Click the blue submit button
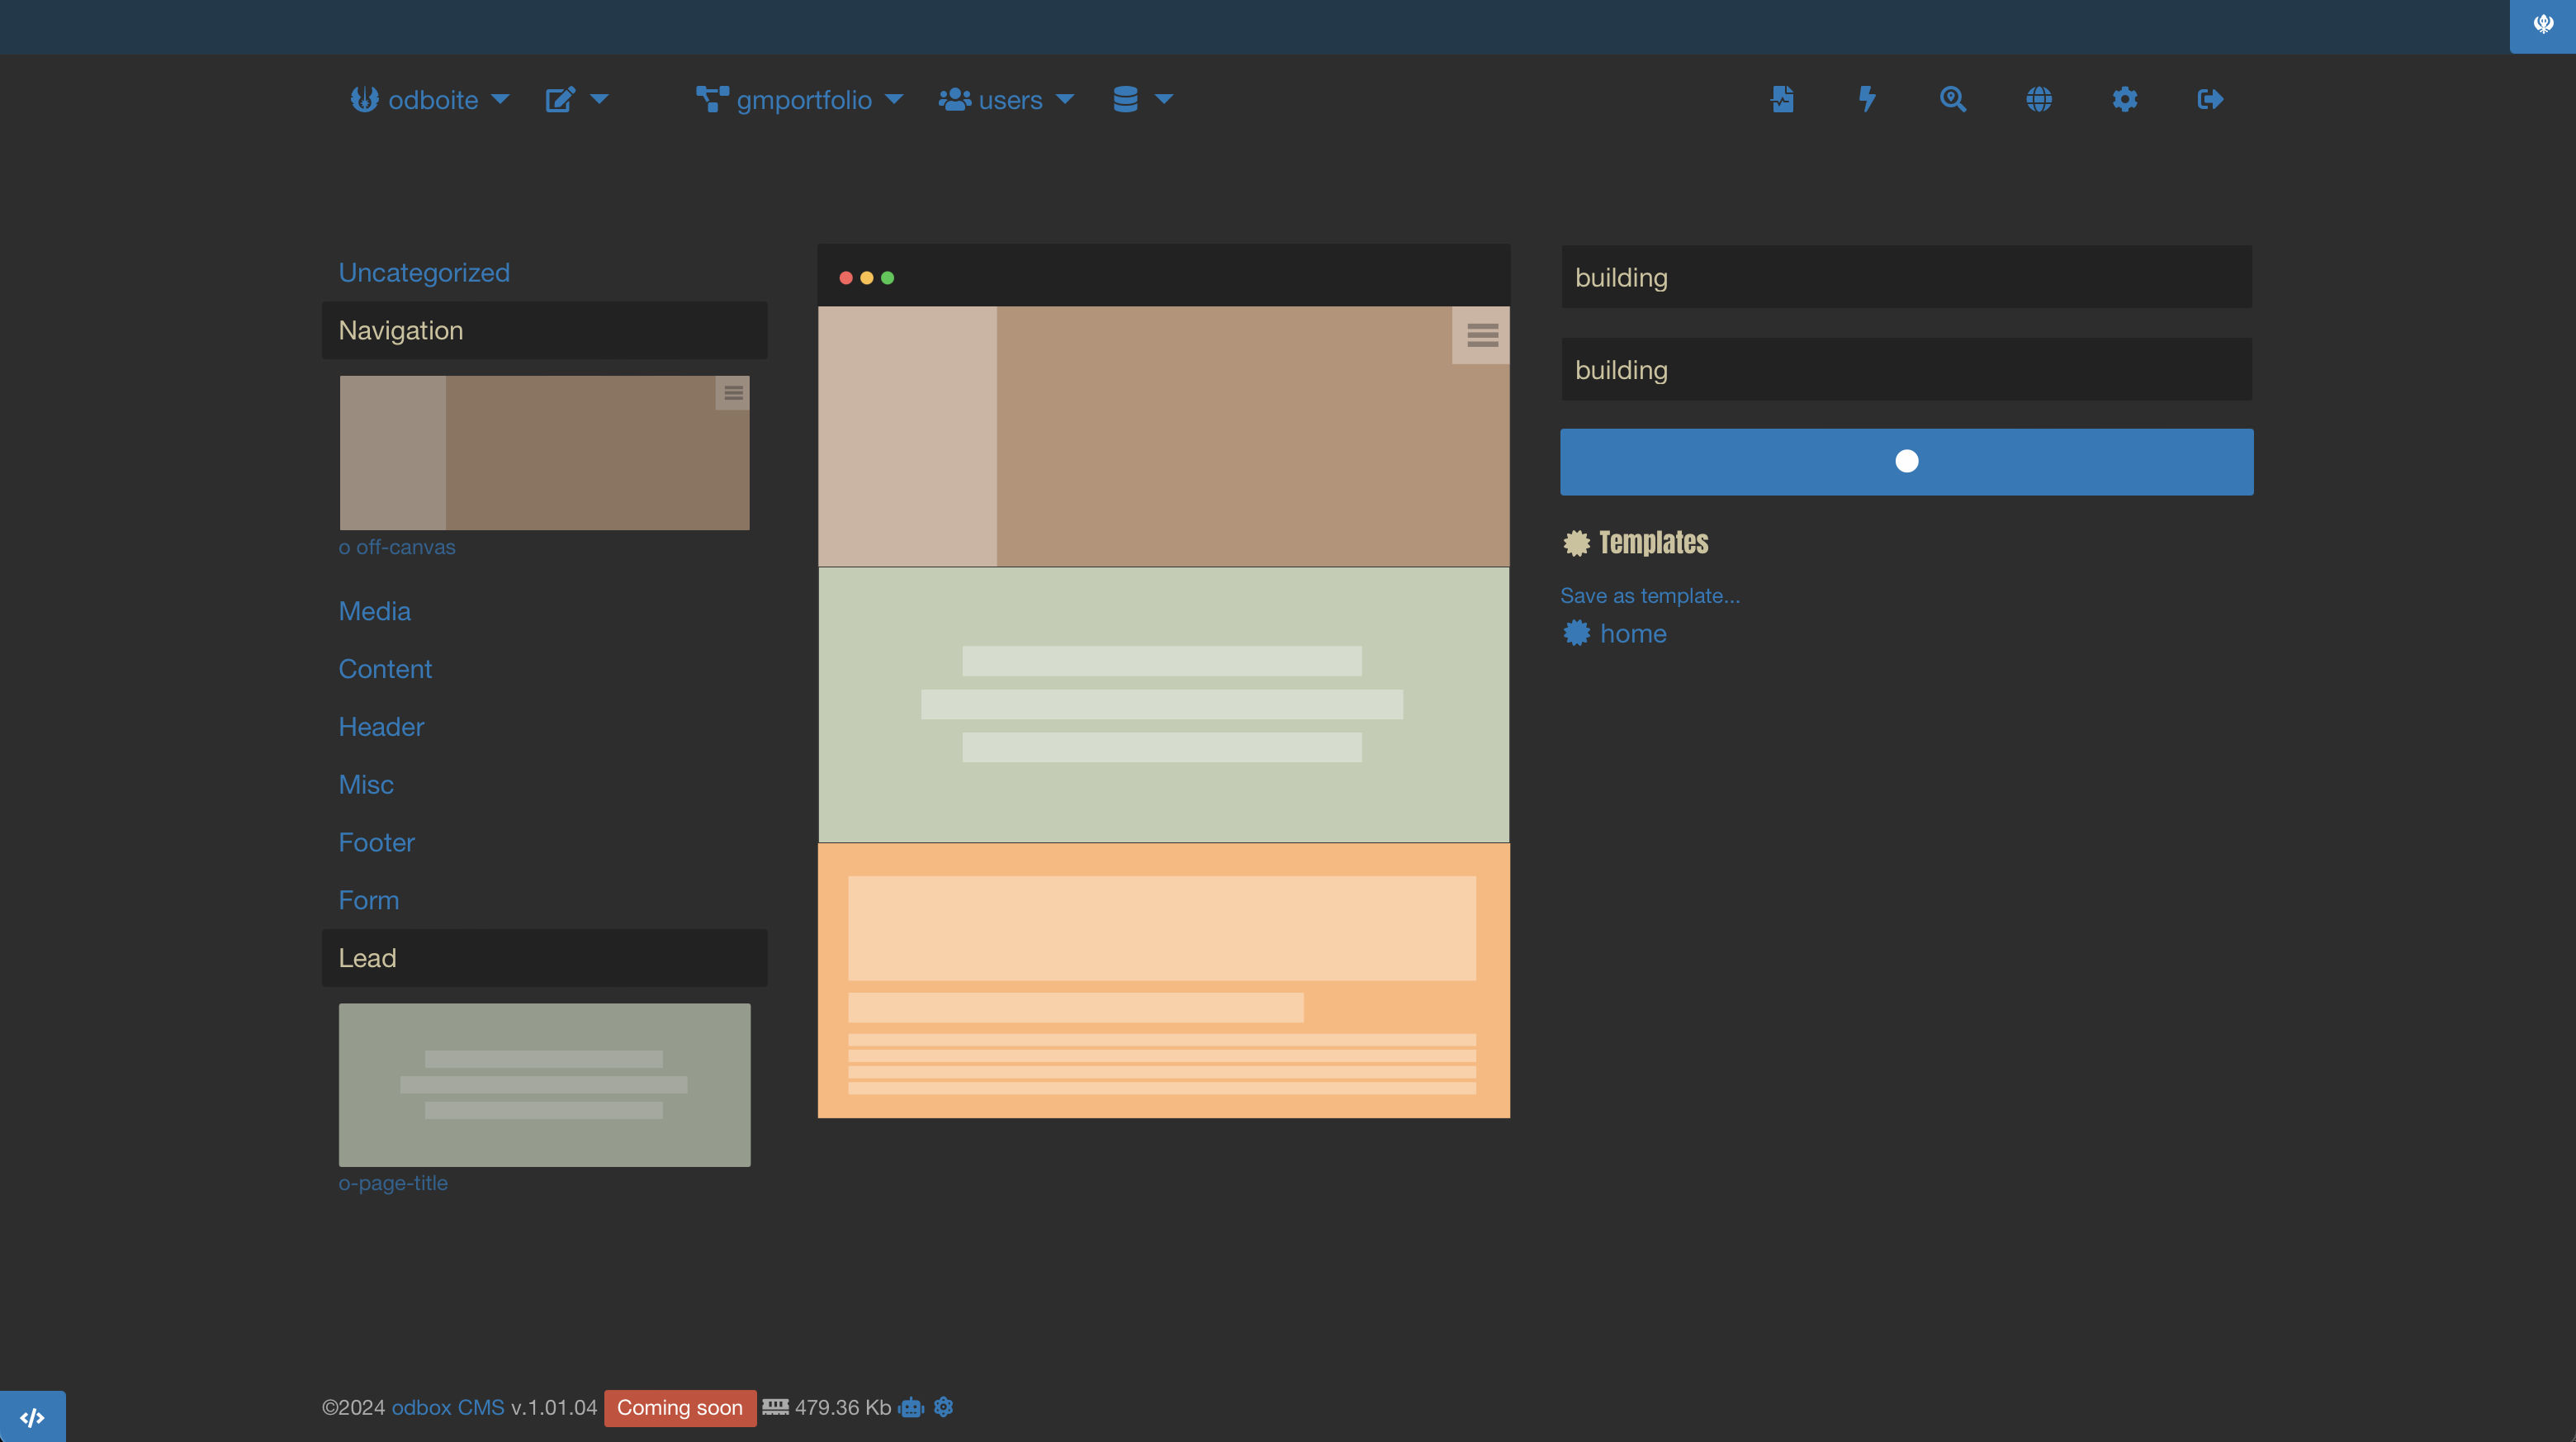 tap(1907, 462)
